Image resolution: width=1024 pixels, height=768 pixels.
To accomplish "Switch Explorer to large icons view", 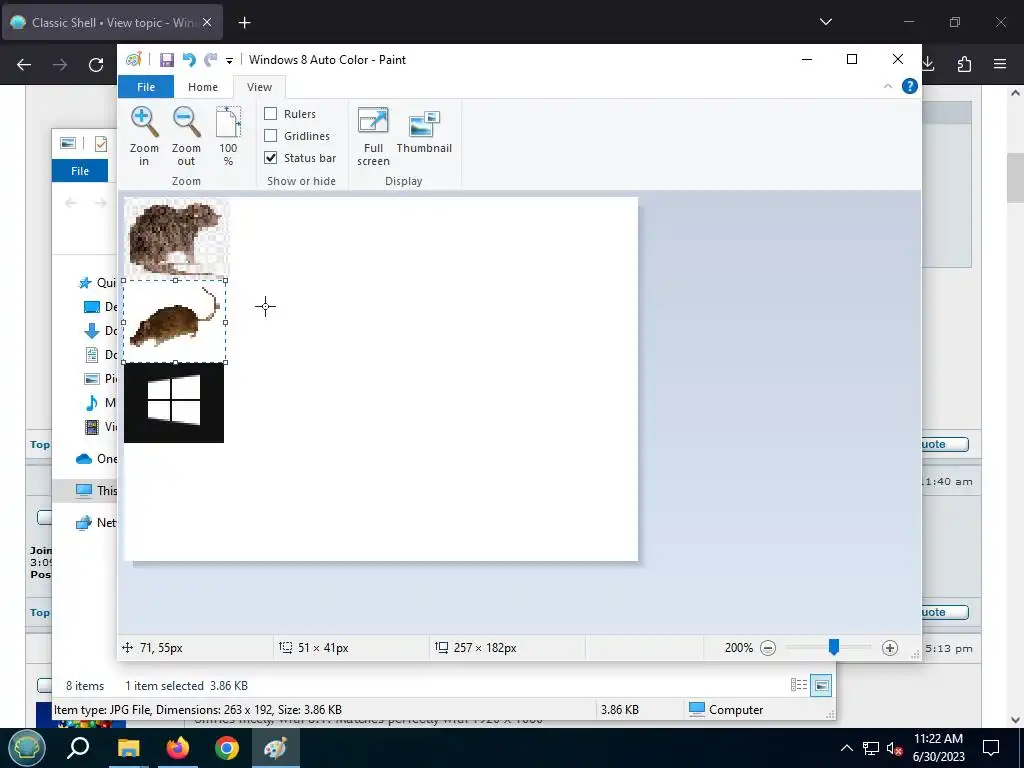I will tap(821, 685).
